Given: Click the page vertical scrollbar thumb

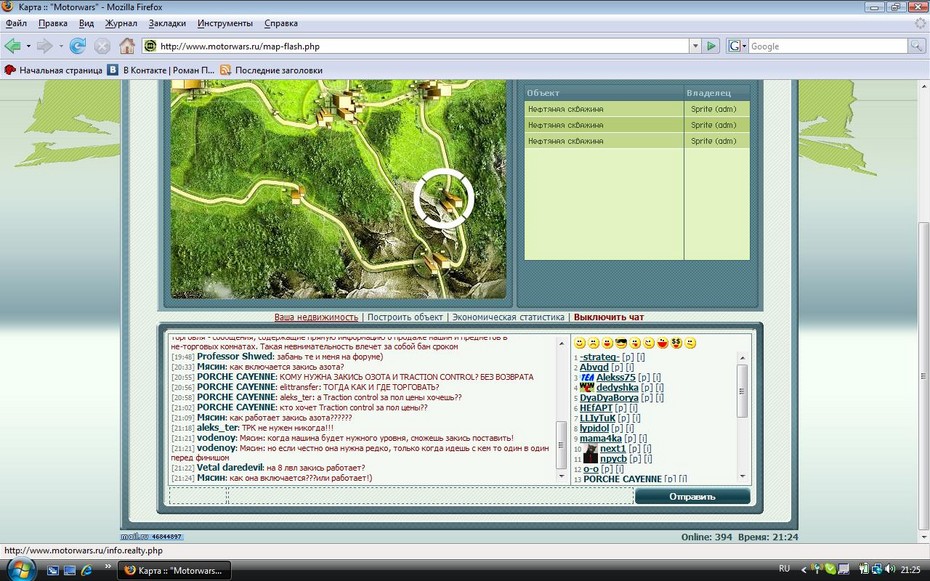Looking at the screenshot, I should click(923, 376).
